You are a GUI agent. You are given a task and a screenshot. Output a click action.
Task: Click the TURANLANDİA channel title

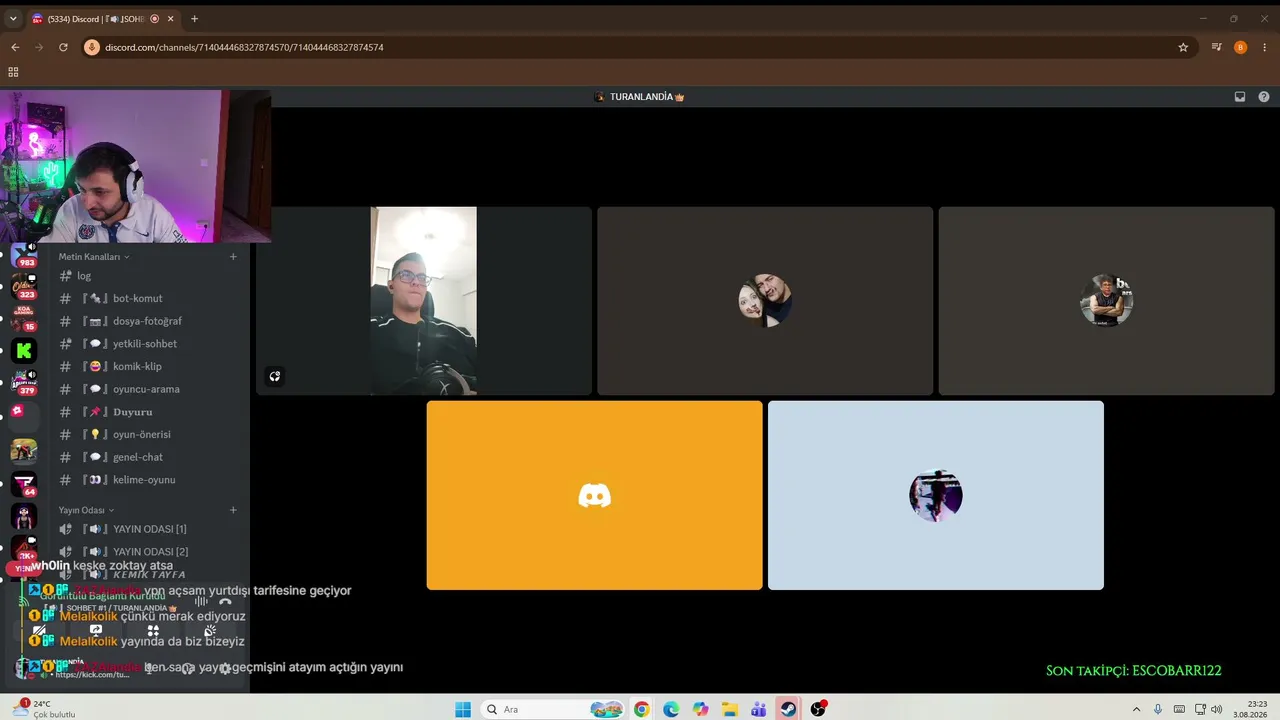pos(640,97)
